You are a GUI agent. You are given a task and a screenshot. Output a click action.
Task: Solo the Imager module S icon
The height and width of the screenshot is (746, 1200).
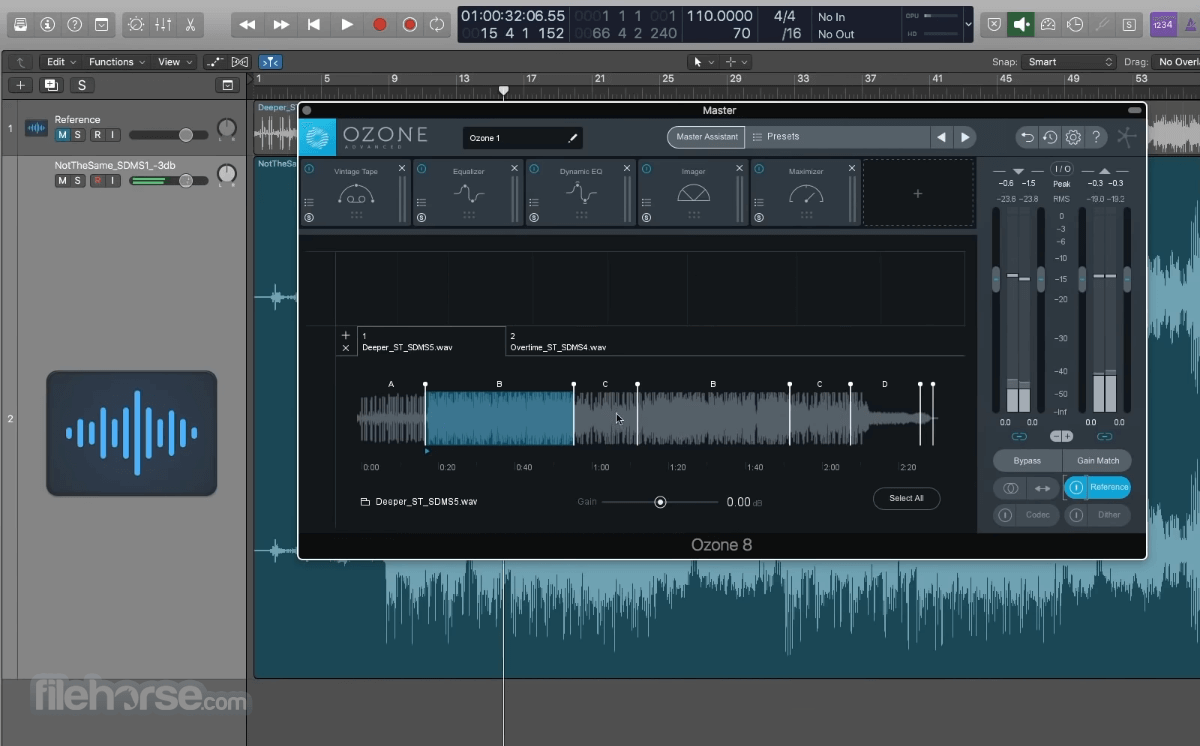click(646, 217)
